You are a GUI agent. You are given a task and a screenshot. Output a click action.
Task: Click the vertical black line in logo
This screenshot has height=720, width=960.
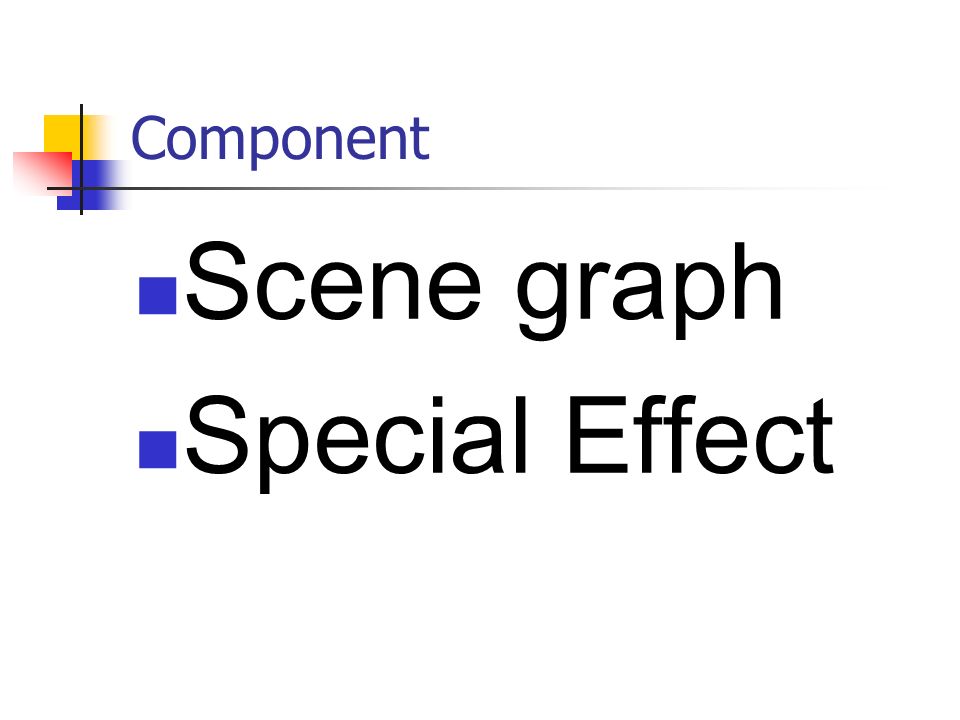click(81, 159)
